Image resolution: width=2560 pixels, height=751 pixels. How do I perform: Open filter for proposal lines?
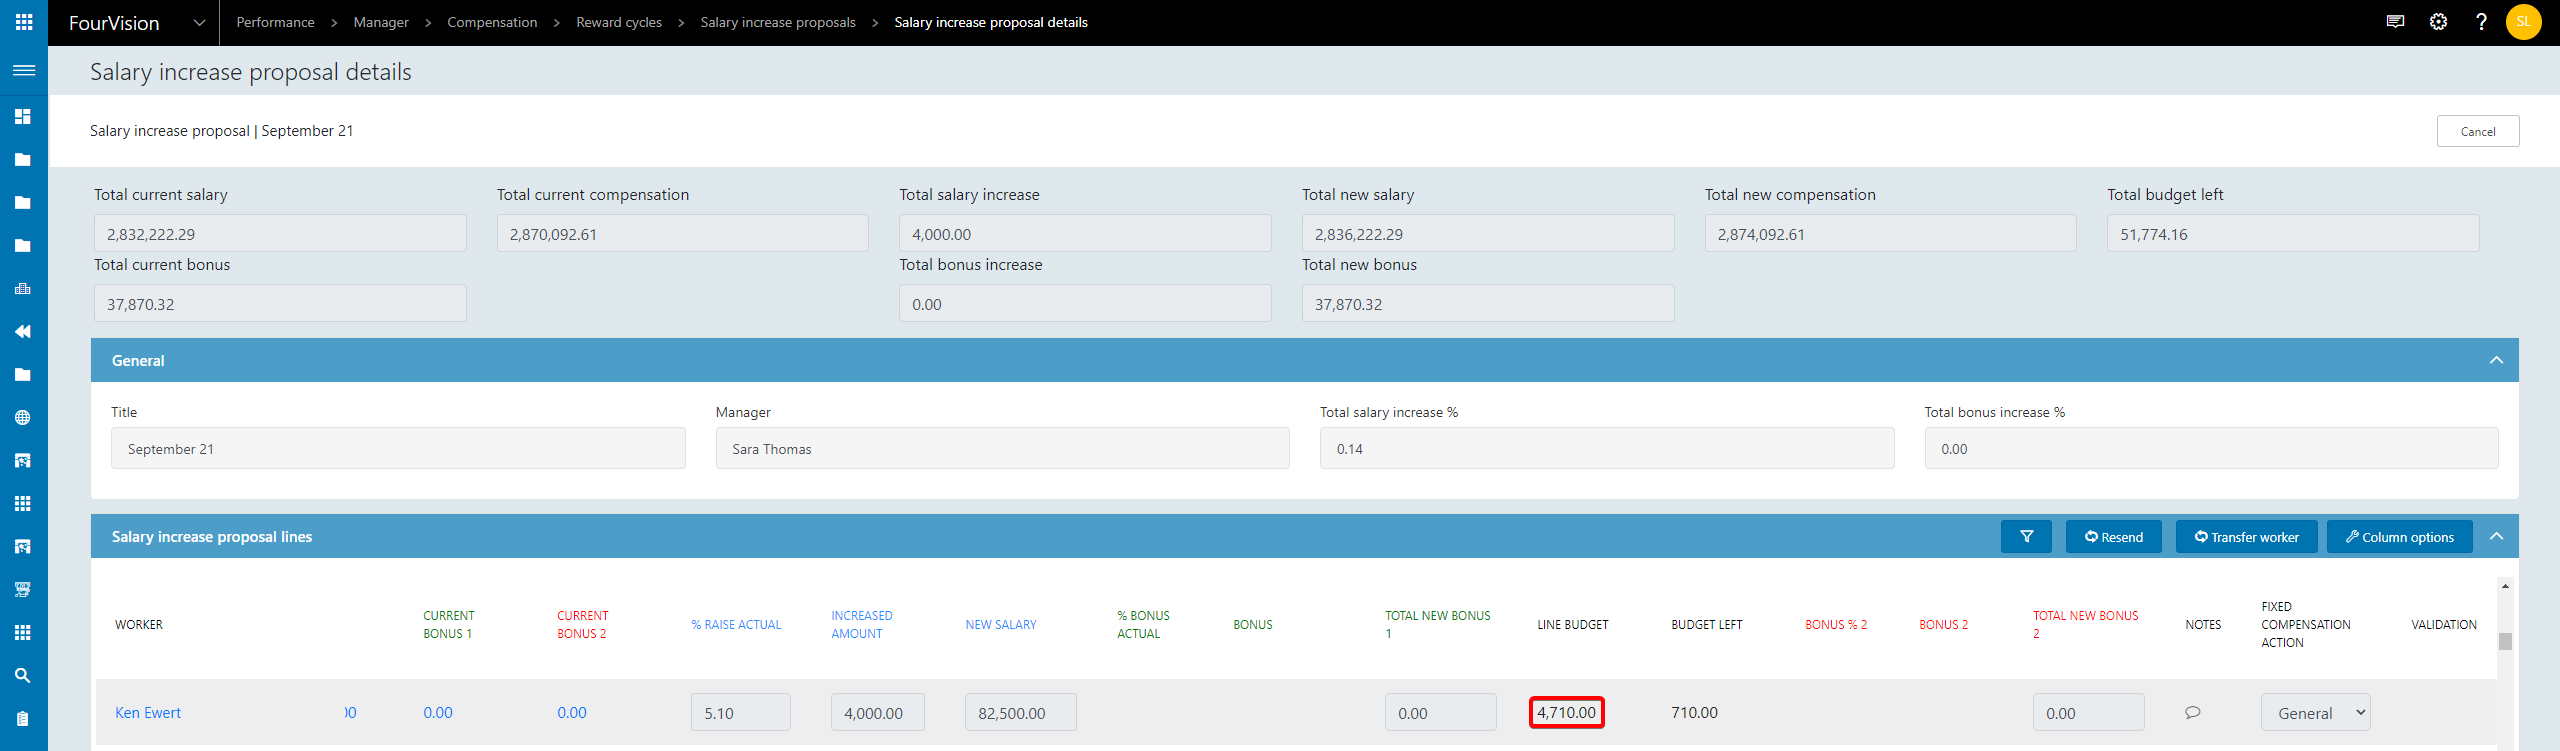click(x=2026, y=537)
